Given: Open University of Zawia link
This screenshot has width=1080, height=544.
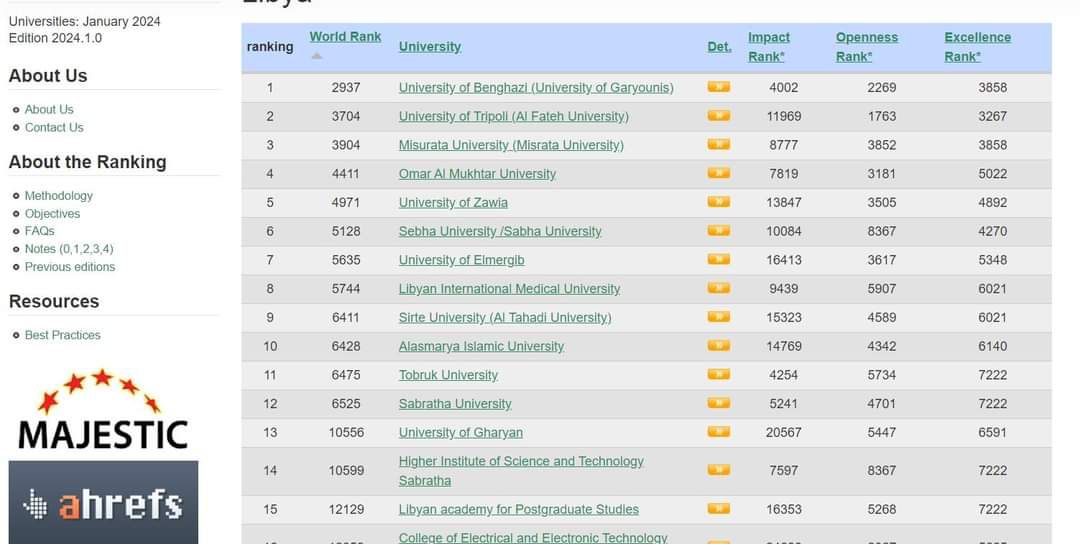Looking at the screenshot, I should pos(453,202).
